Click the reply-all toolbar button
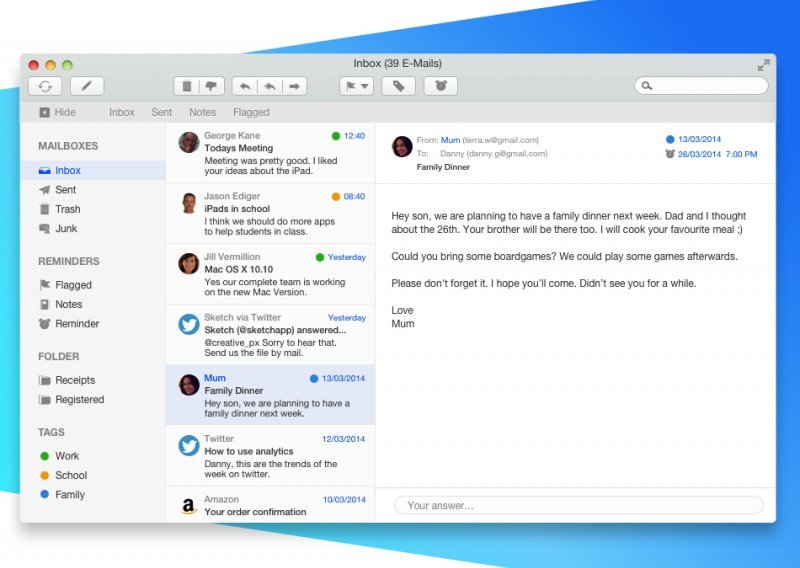The height and width of the screenshot is (568, 800). (270, 86)
